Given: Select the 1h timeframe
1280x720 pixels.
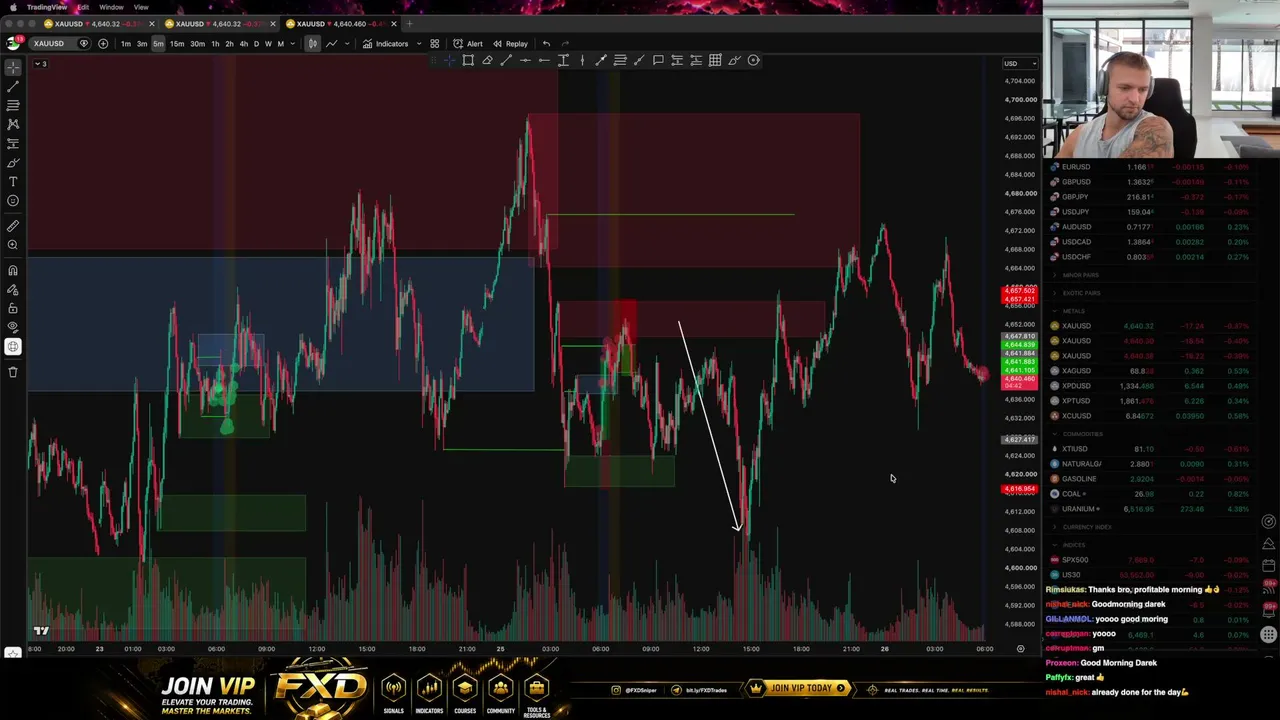Looking at the screenshot, I should click(215, 44).
